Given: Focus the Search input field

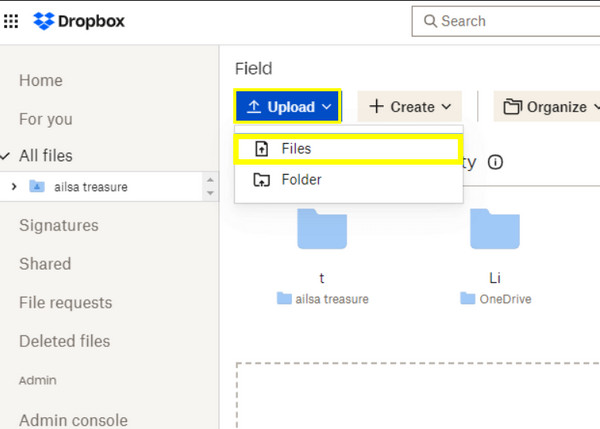Looking at the screenshot, I should (x=506, y=21).
